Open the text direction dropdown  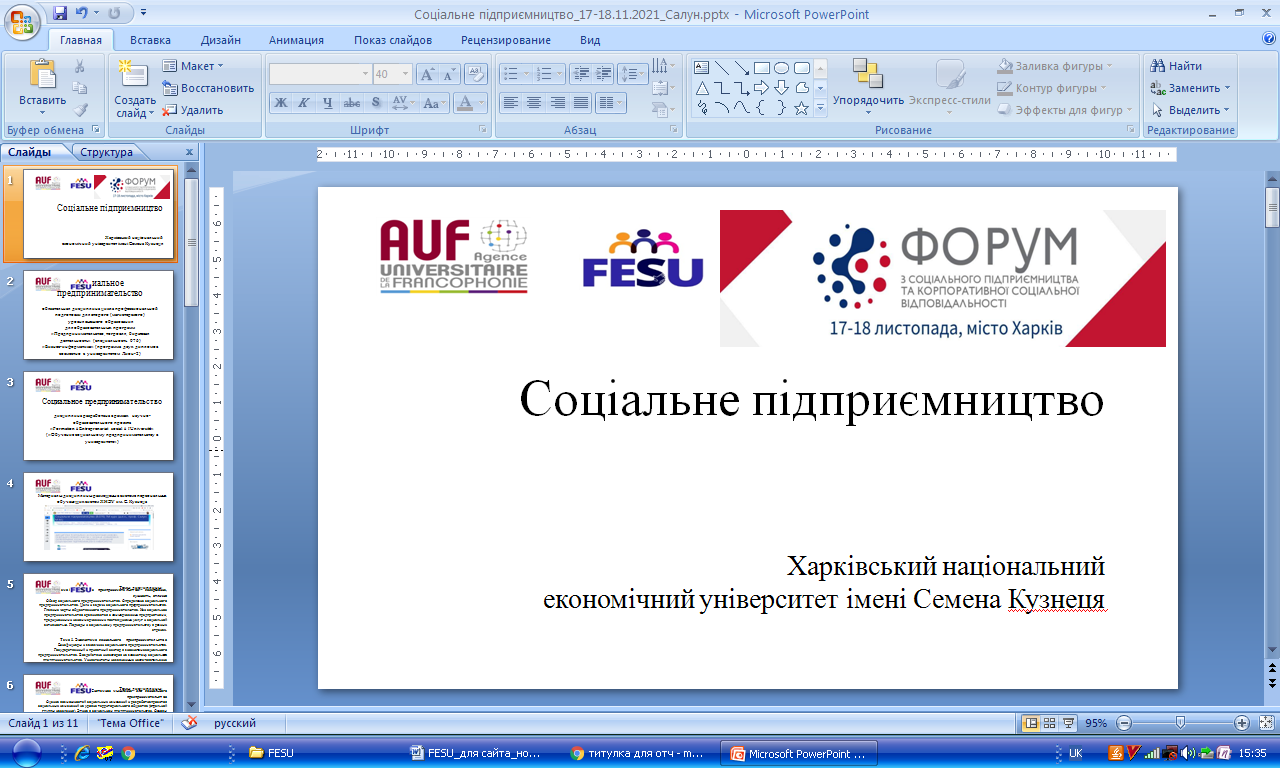(x=663, y=66)
